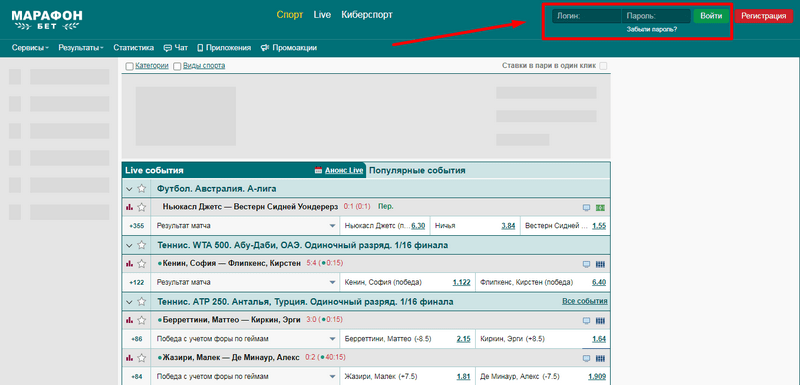800x385 pixels.
Task: Switch to the Киберспорт section
Action: tap(367, 15)
